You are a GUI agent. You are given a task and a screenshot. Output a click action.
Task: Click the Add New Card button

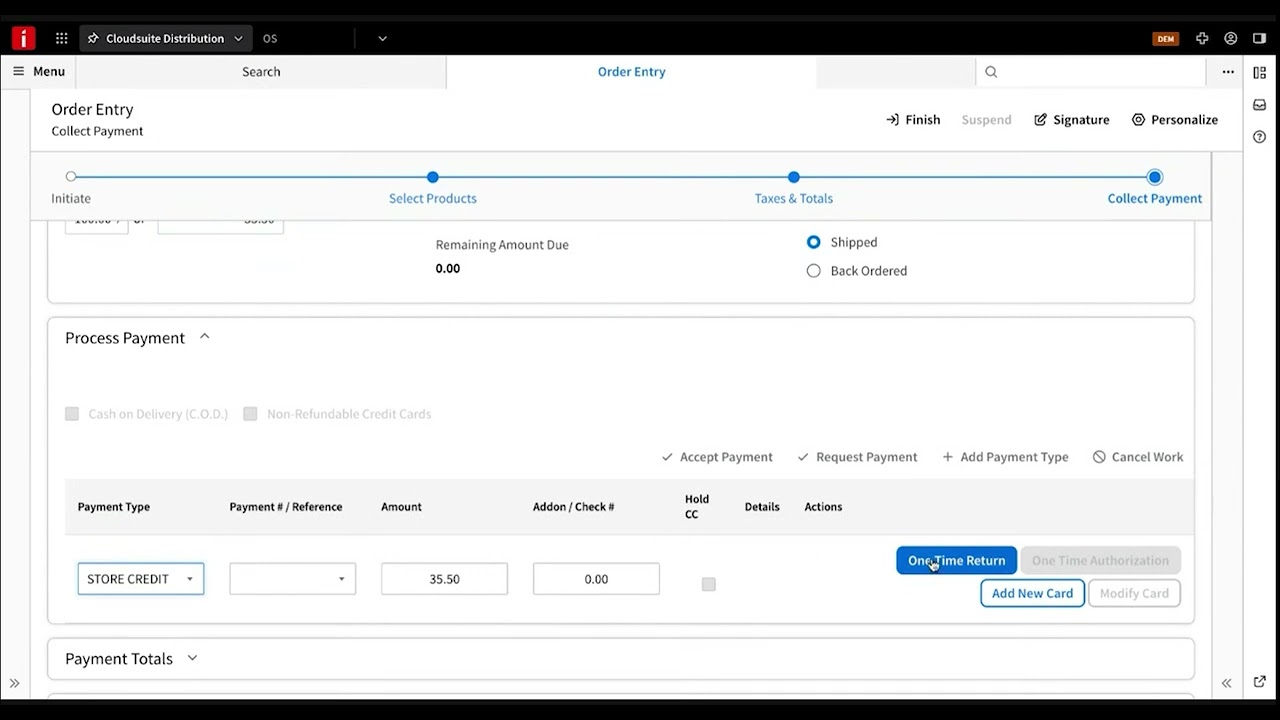pos(1032,593)
